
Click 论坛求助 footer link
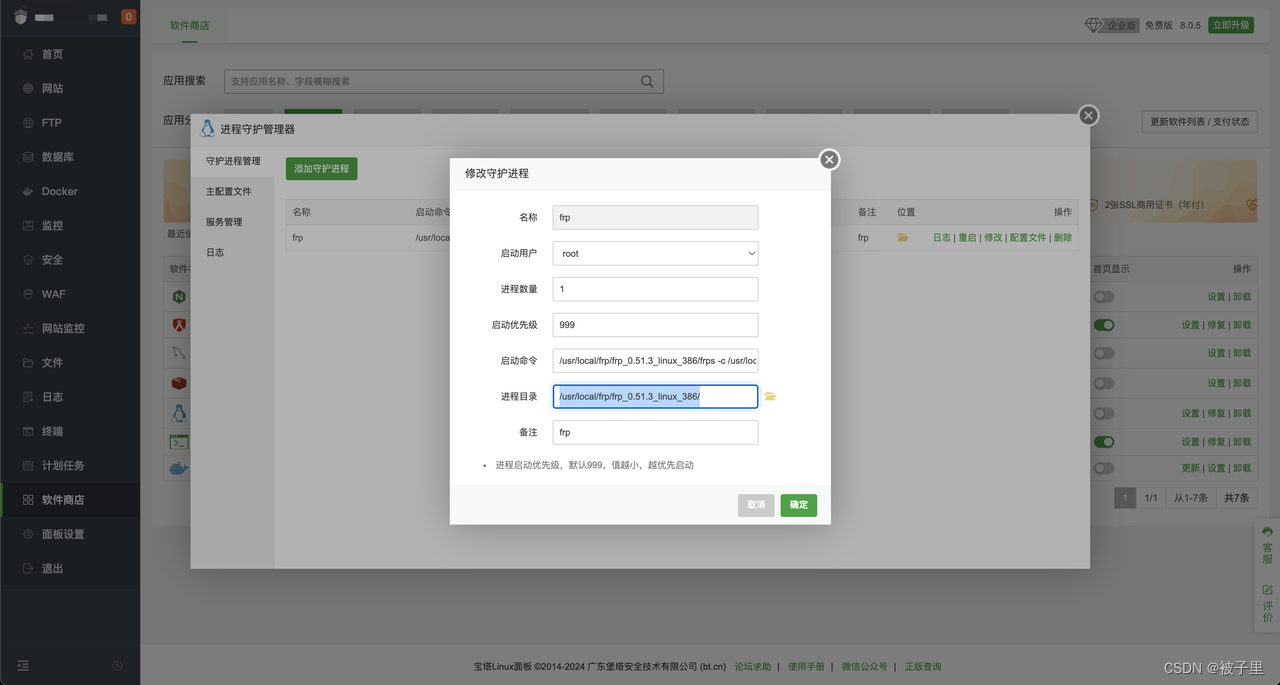pyautogui.click(x=753, y=666)
